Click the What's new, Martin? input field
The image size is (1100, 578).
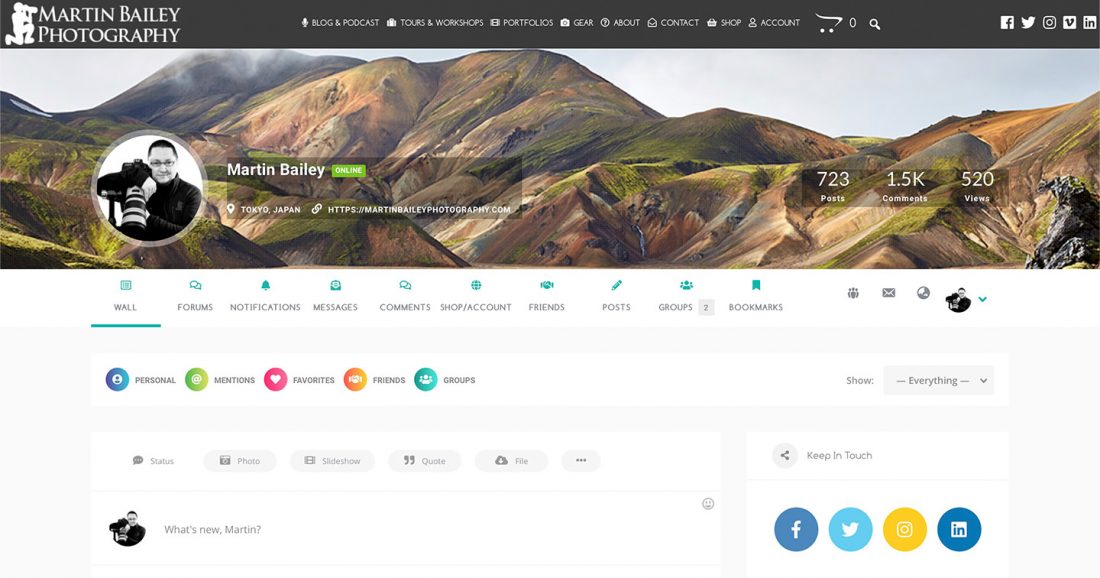(400, 529)
